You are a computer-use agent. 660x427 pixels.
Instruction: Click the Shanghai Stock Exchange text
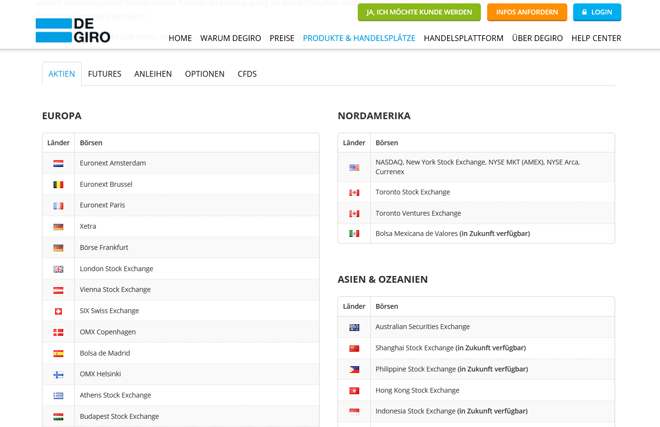pyautogui.click(x=415, y=348)
